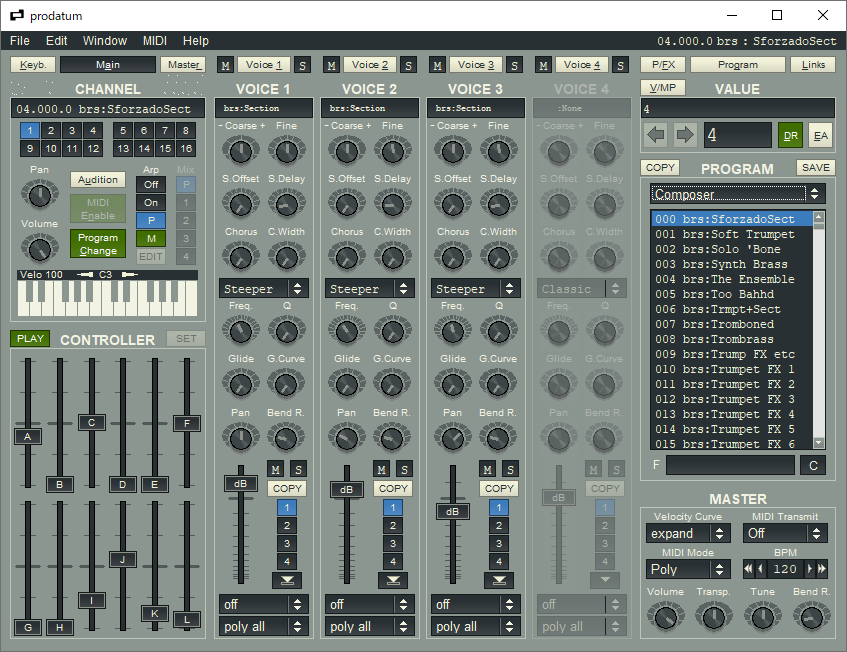Click the Master Volume knob
The width and height of the screenshot is (847, 652).
point(665,616)
